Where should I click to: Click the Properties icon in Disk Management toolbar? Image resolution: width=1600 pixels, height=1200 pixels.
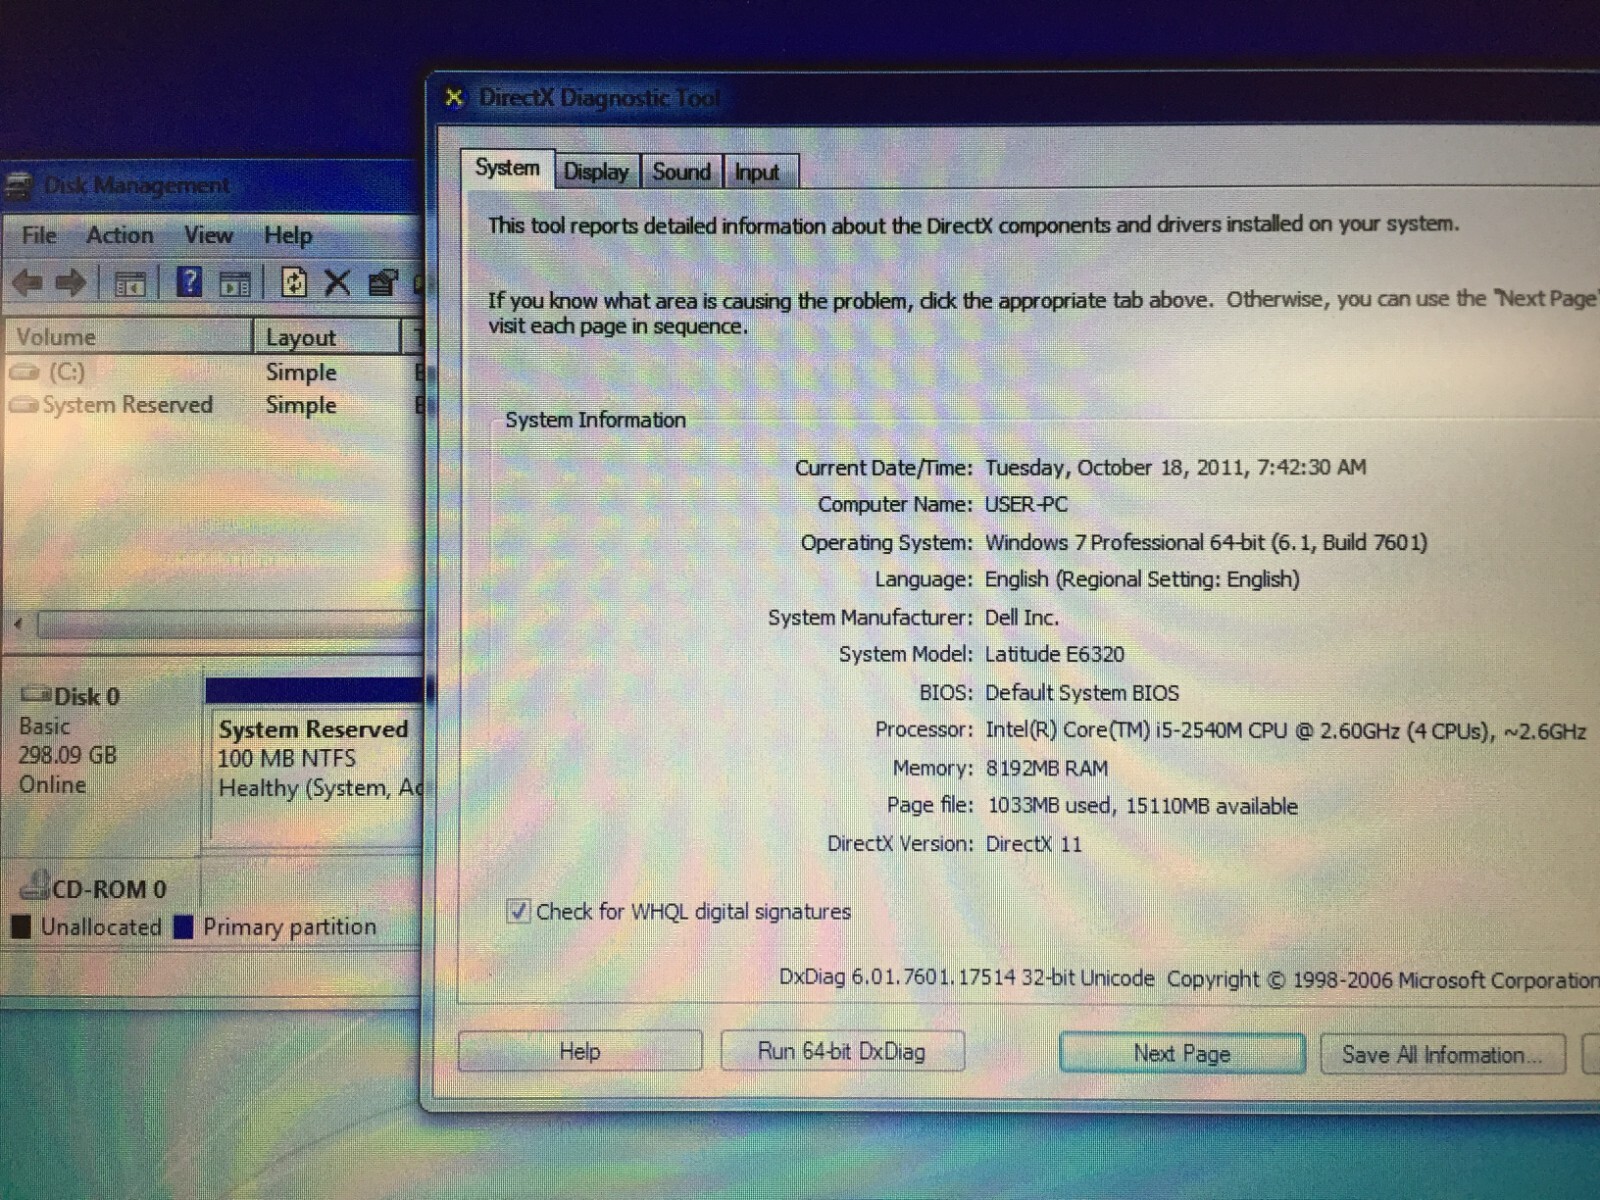(x=382, y=283)
